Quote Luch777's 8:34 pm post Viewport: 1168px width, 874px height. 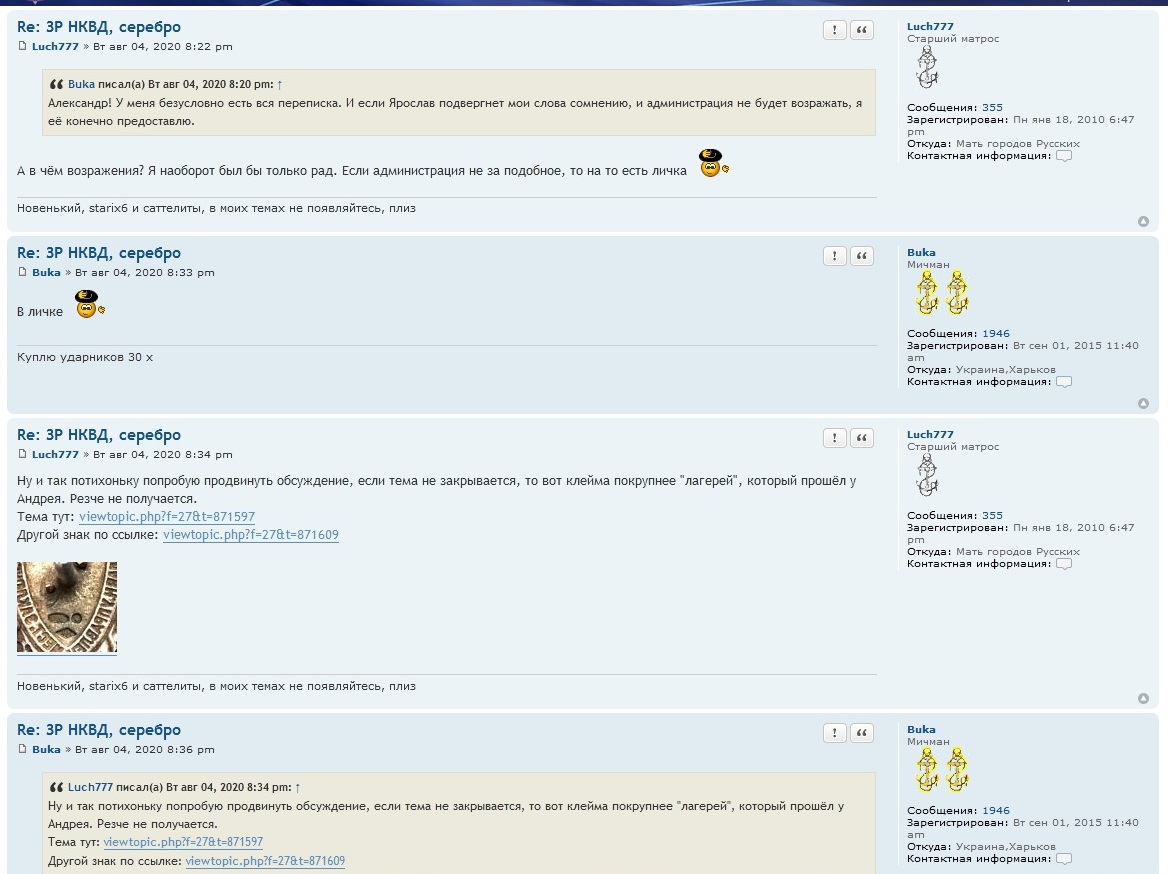[x=861, y=438]
